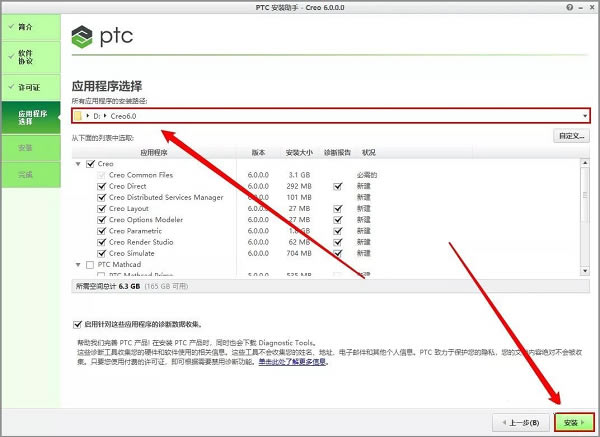Toggle diagnostic report for Creo Direct
This screenshot has width=600, height=437.
(338, 186)
